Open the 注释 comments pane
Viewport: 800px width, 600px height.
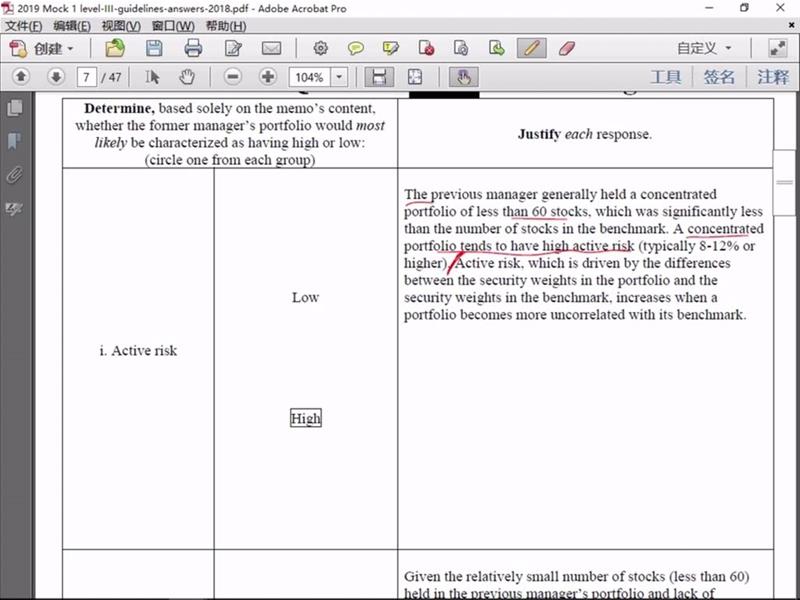[773, 77]
